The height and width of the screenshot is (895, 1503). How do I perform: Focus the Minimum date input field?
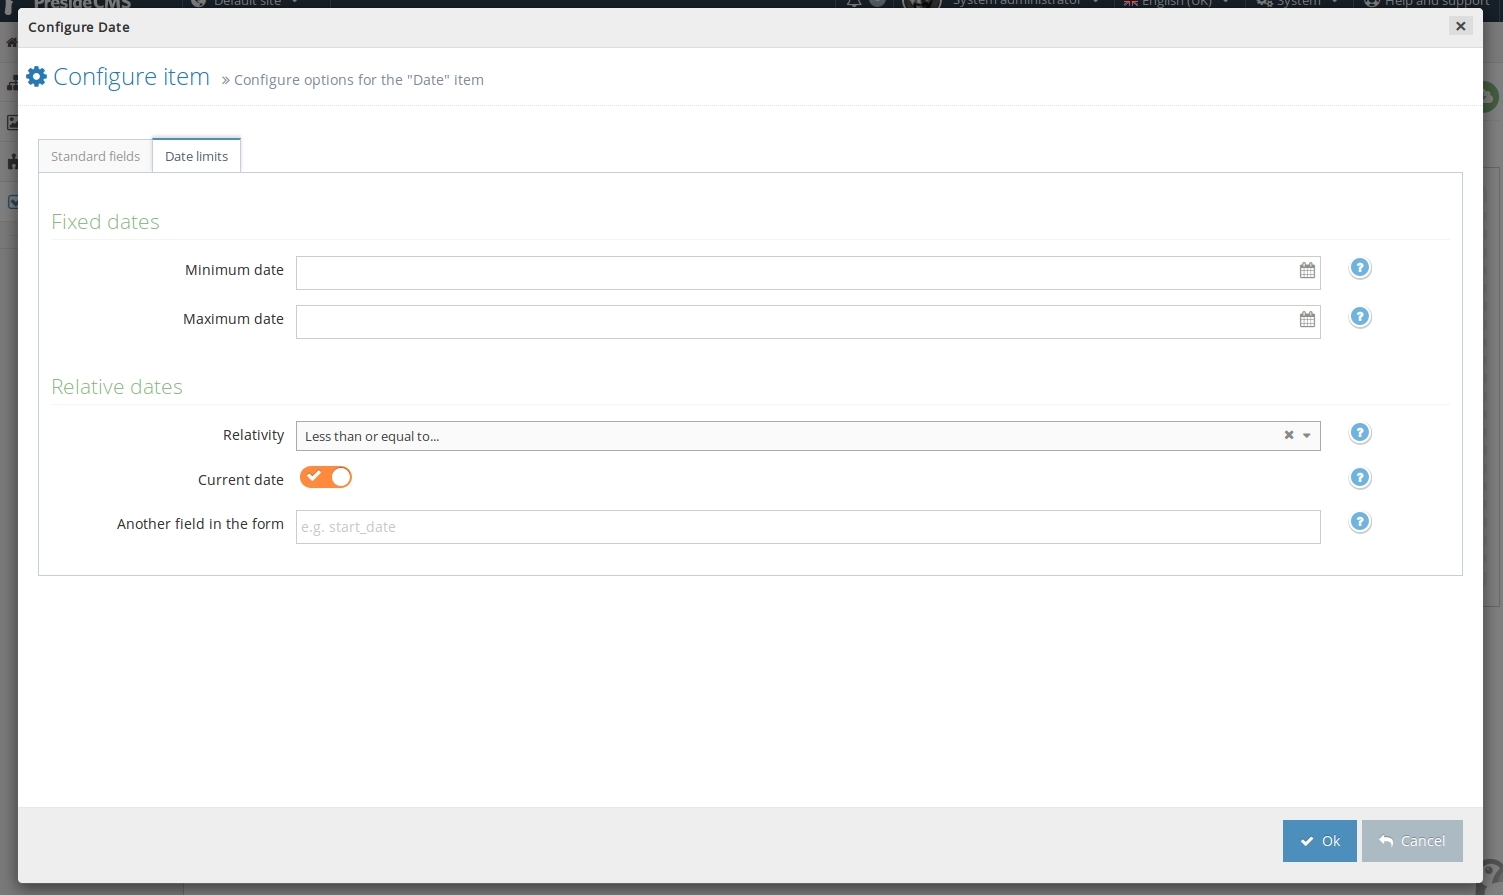(808, 273)
